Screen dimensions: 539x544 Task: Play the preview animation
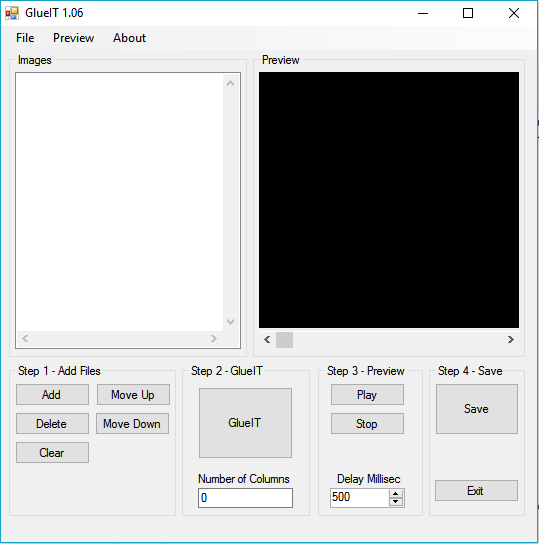(367, 394)
